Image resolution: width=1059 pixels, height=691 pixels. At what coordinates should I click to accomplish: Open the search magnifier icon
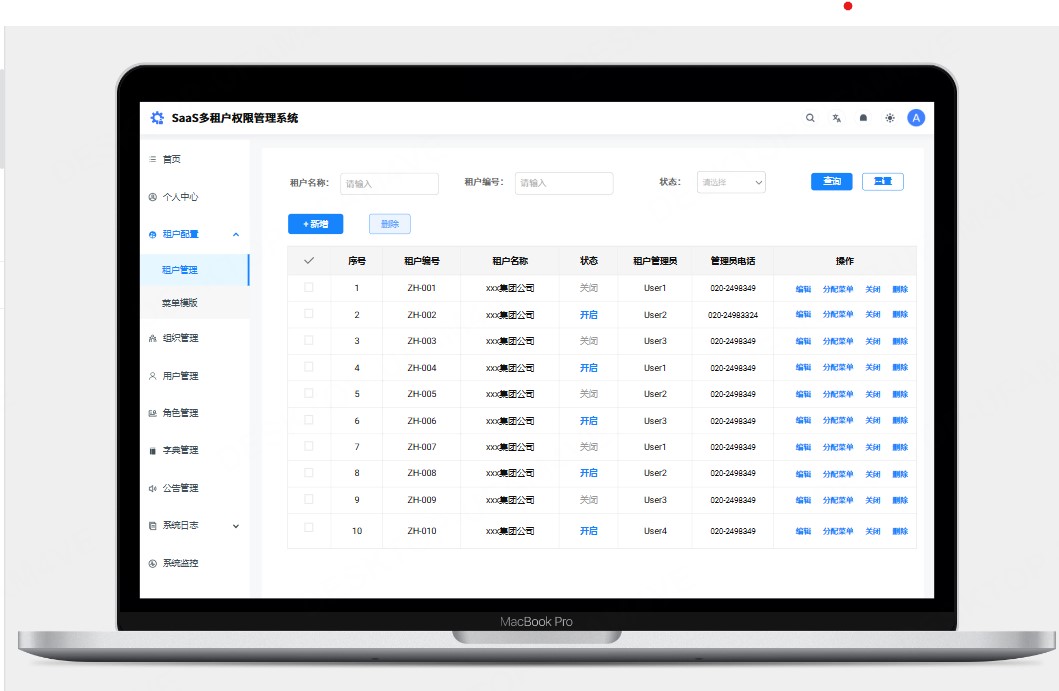coord(810,118)
